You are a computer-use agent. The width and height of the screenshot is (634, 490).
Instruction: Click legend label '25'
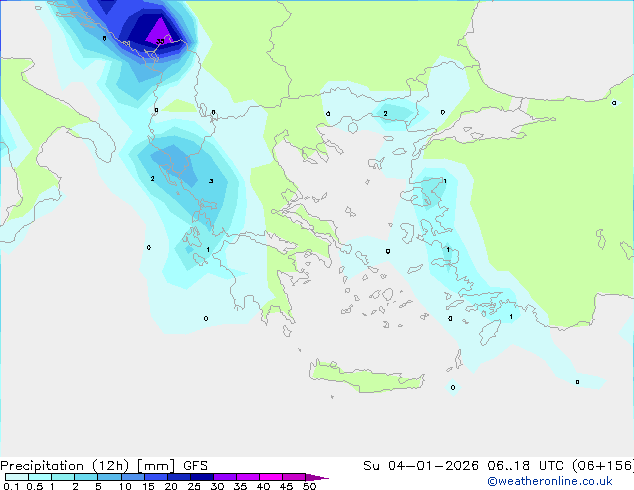click(x=194, y=486)
